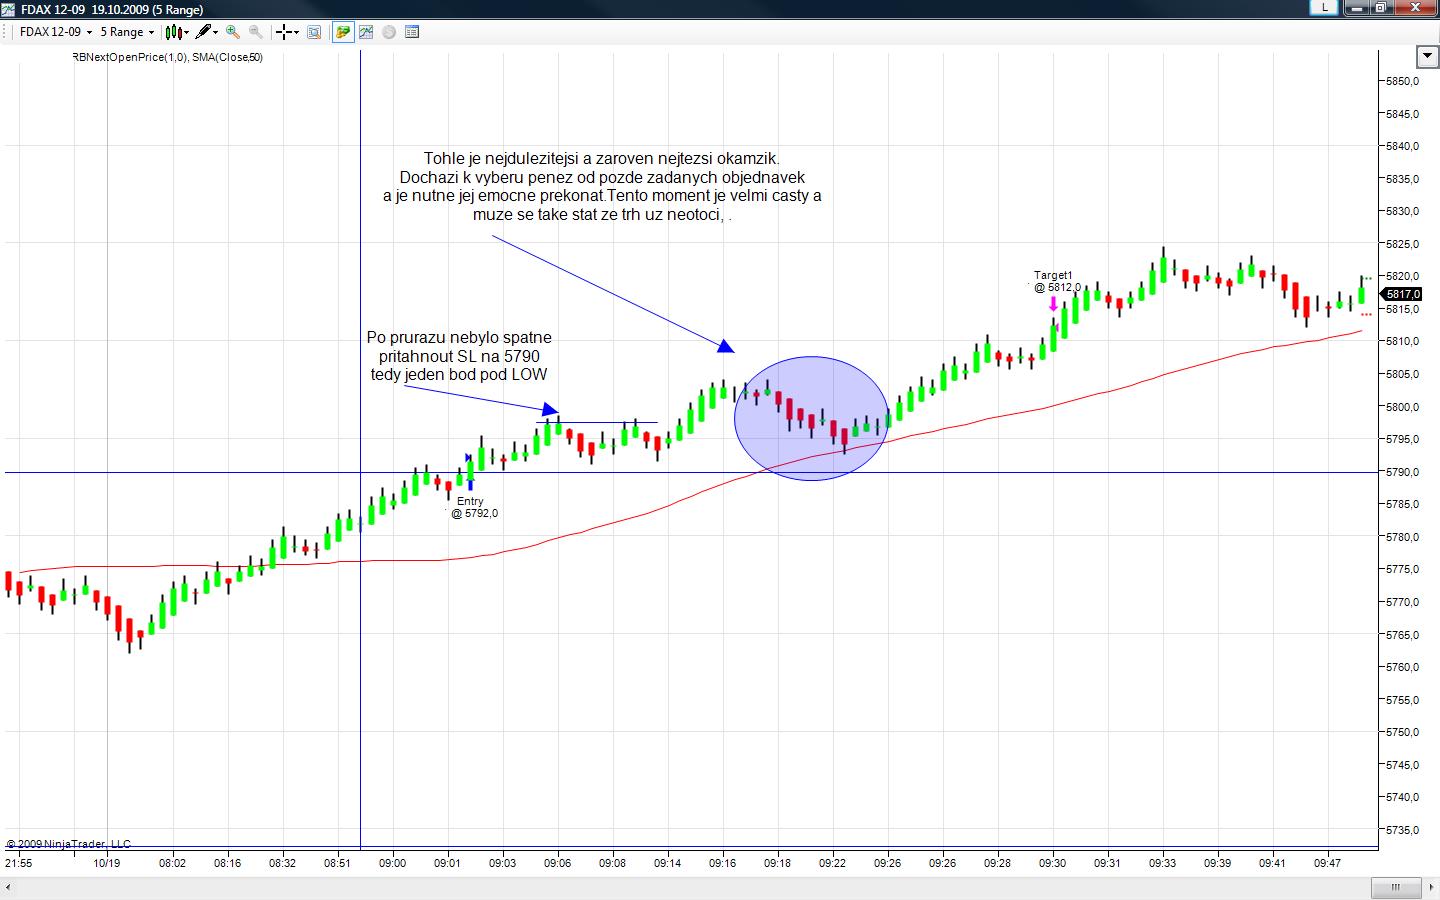
Task: Open the chart properties table icon
Action: (412, 32)
